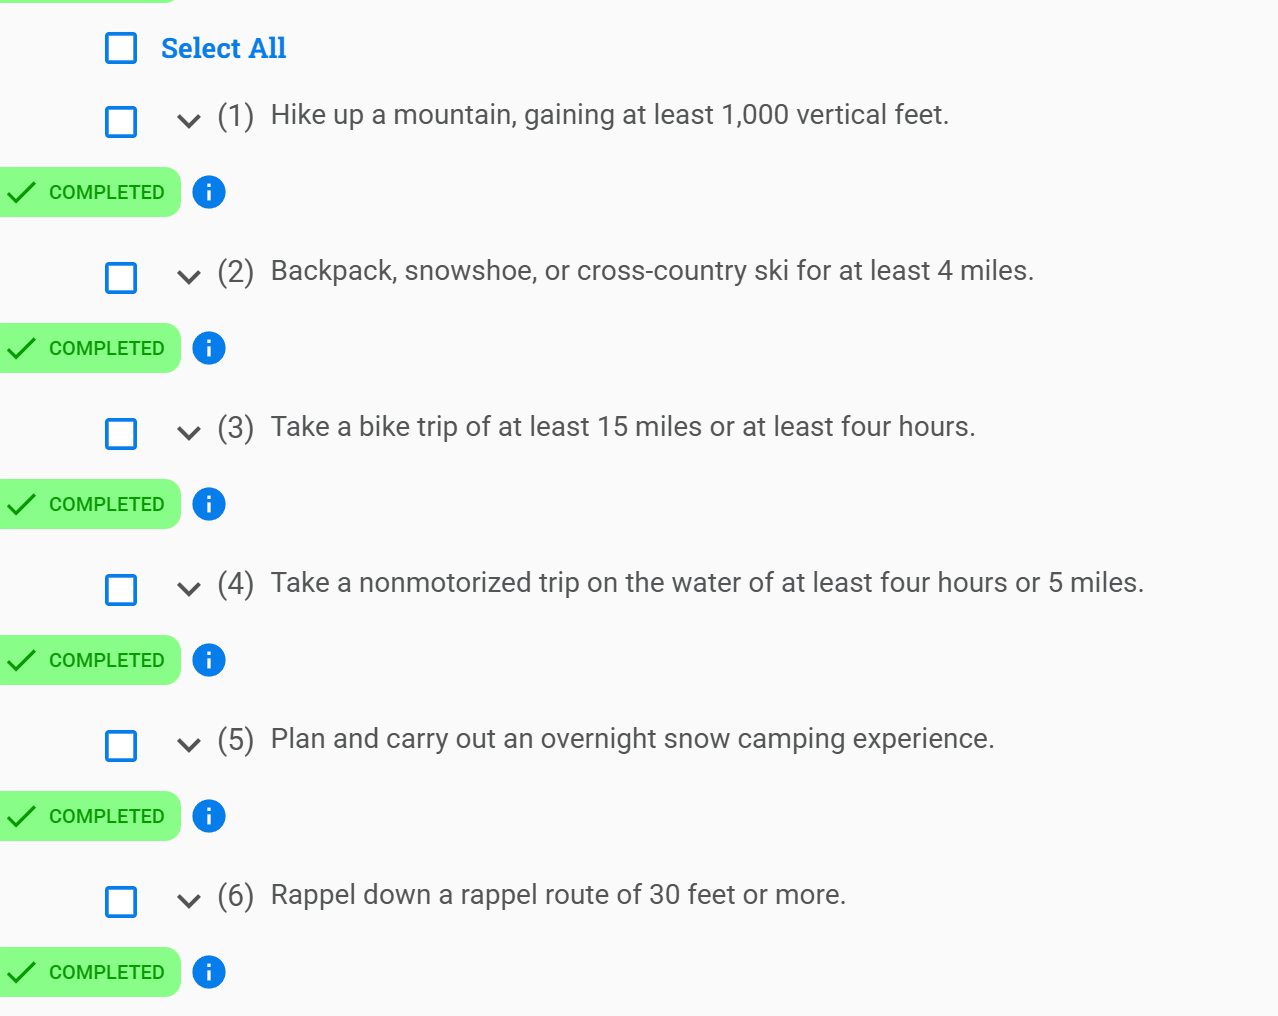Expand requirement 6 rappel chevron
1278x1016 pixels.
pyautogui.click(x=188, y=901)
